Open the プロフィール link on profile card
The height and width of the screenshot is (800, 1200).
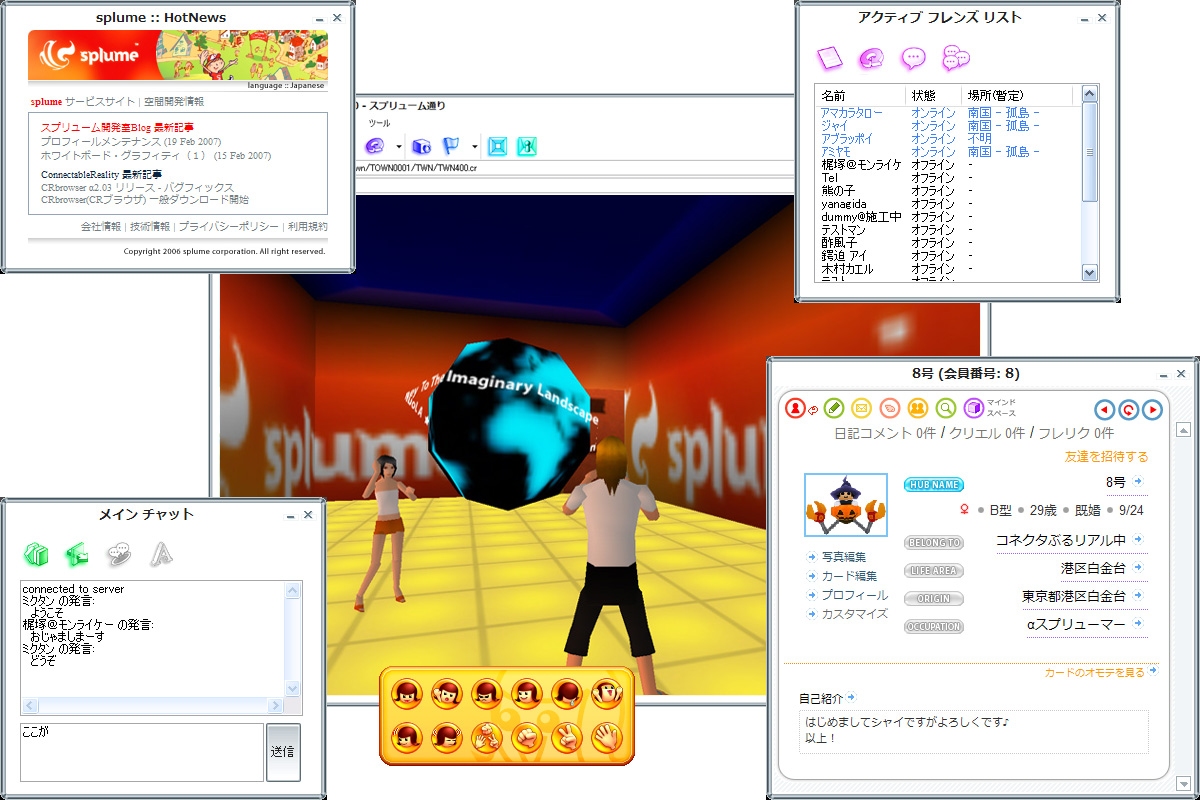pos(854,595)
